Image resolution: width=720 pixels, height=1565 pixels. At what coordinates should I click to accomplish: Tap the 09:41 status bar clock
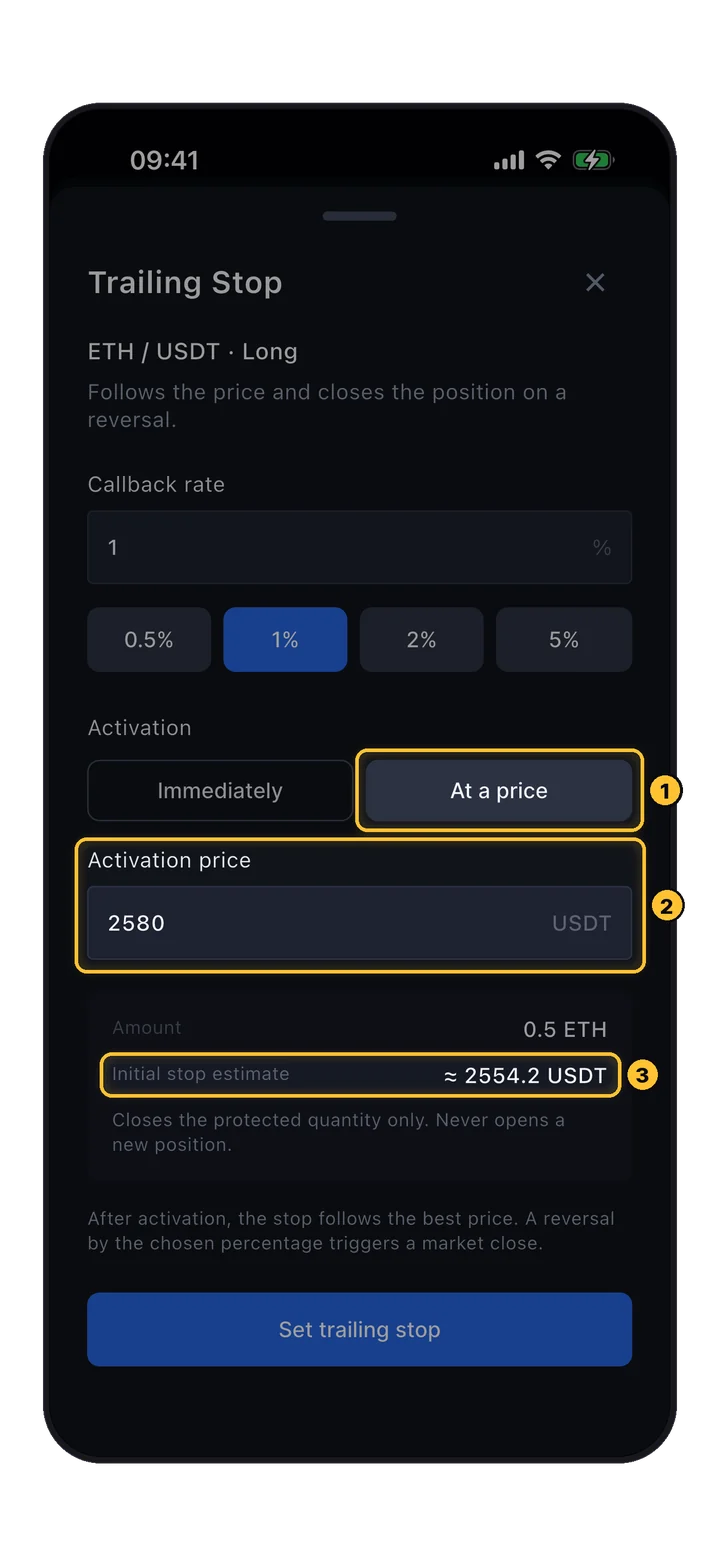tap(164, 160)
